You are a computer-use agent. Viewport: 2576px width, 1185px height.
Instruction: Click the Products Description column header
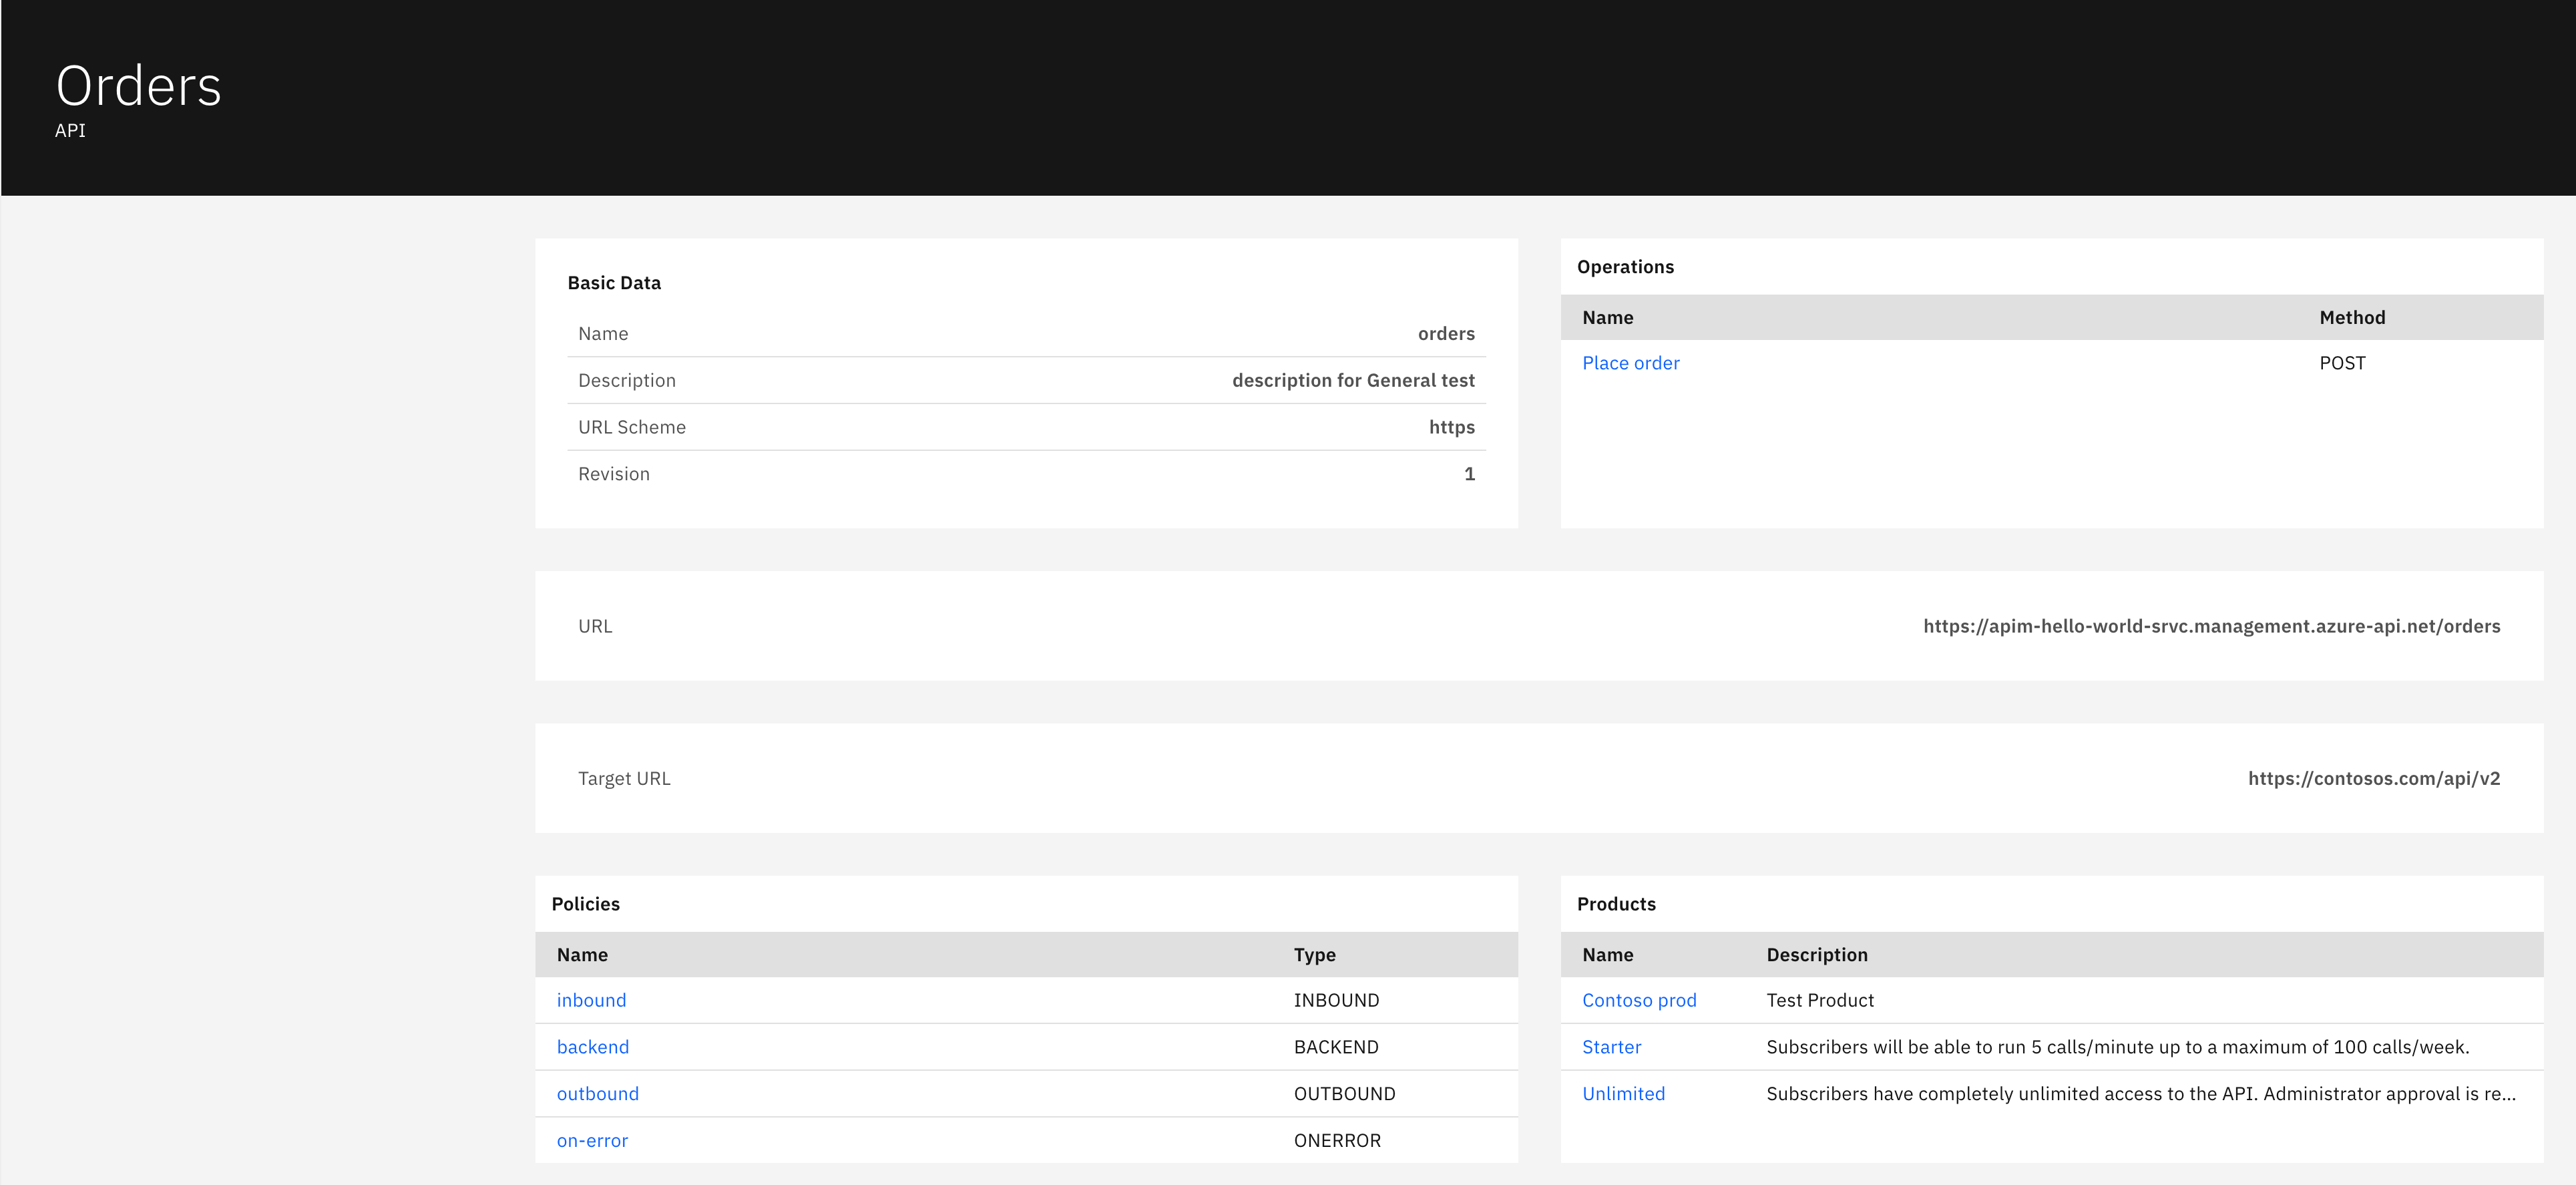(x=1816, y=955)
